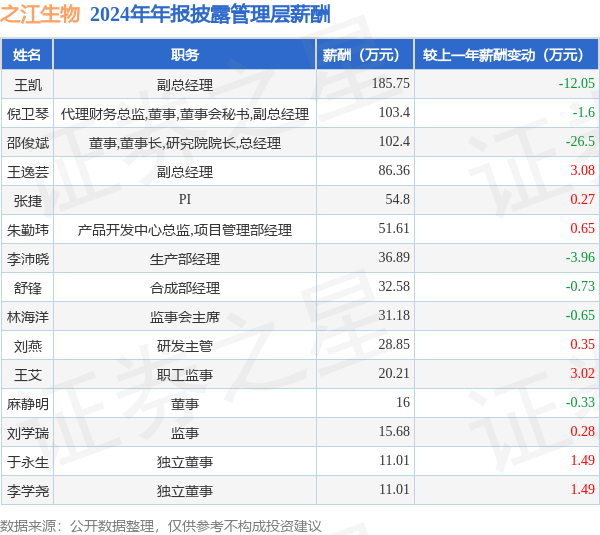This screenshot has height=535, width=600.
Task: Select the name 朱勤玮
Action: coord(28,230)
